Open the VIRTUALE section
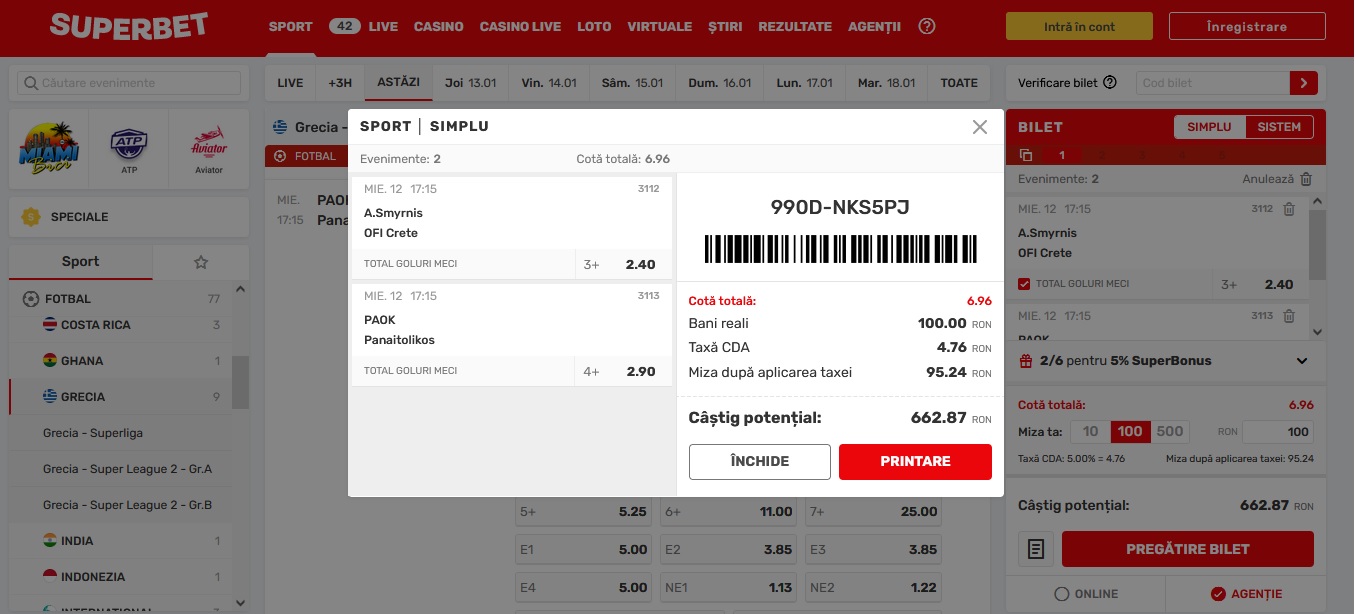Image resolution: width=1356 pixels, height=614 pixels. click(660, 27)
